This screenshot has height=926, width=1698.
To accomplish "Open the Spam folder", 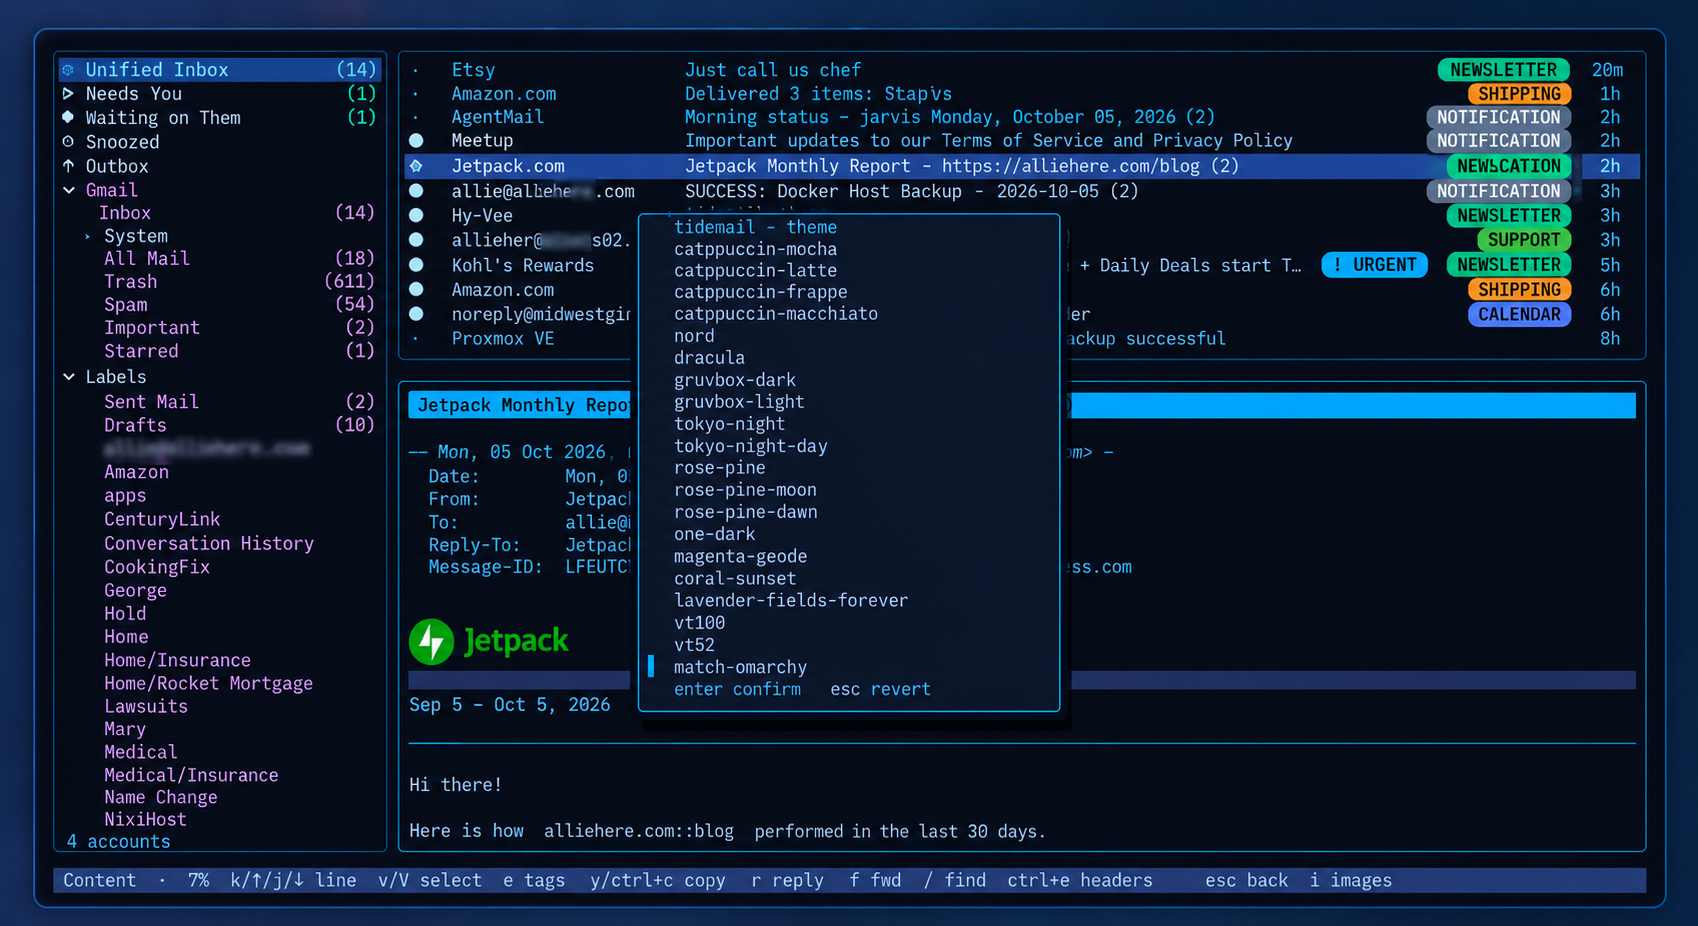I will pyautogui.click(x=126, y=305).
